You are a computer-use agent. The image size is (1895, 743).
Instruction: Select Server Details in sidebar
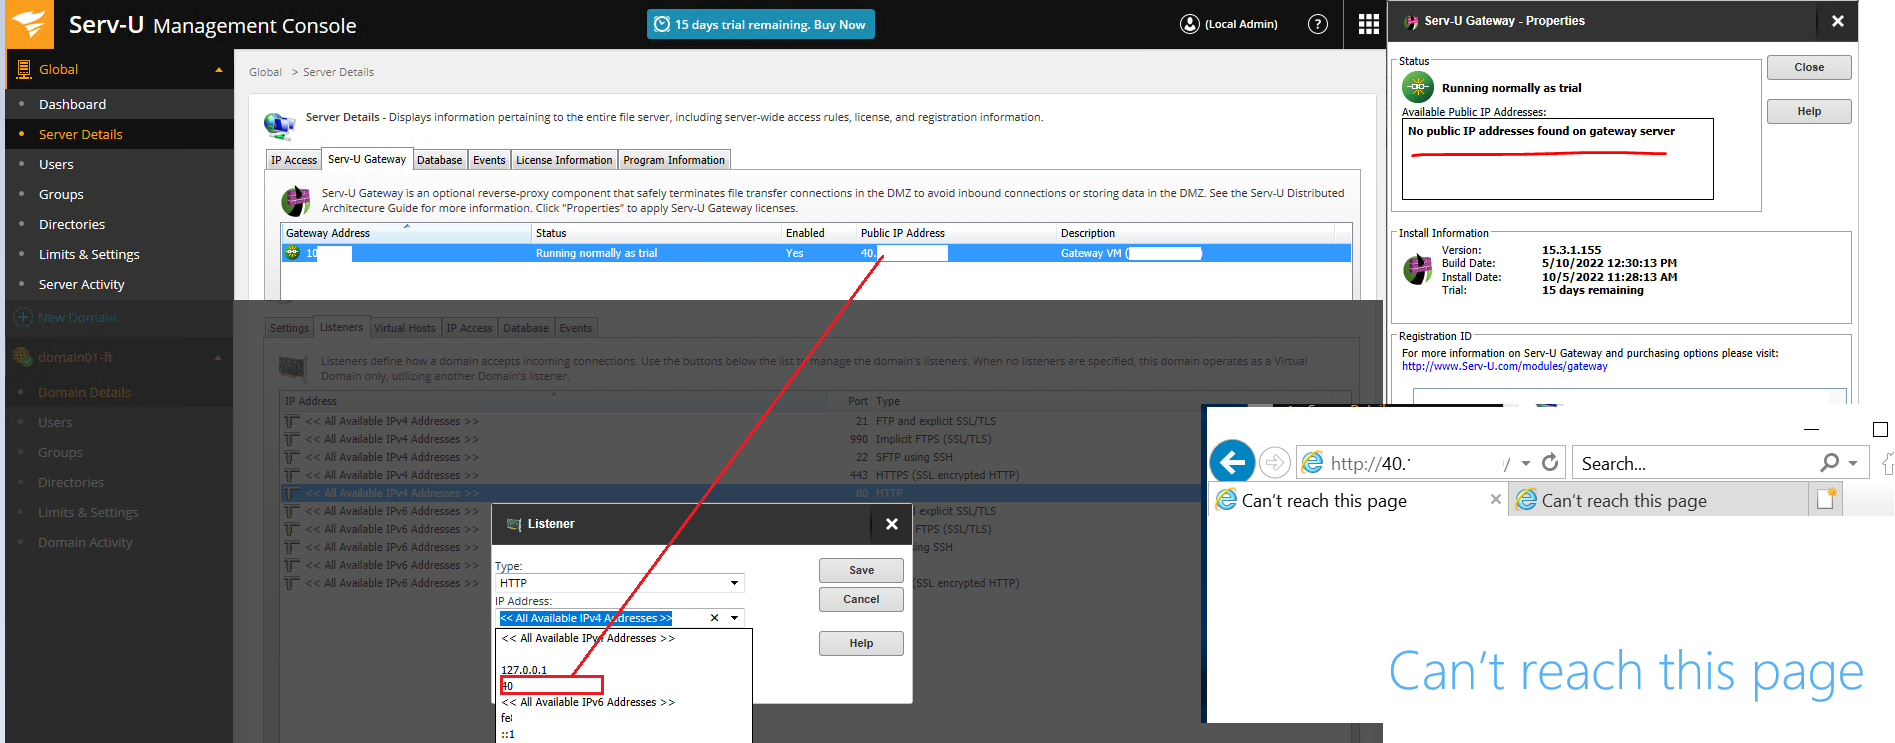click(80, 134)
